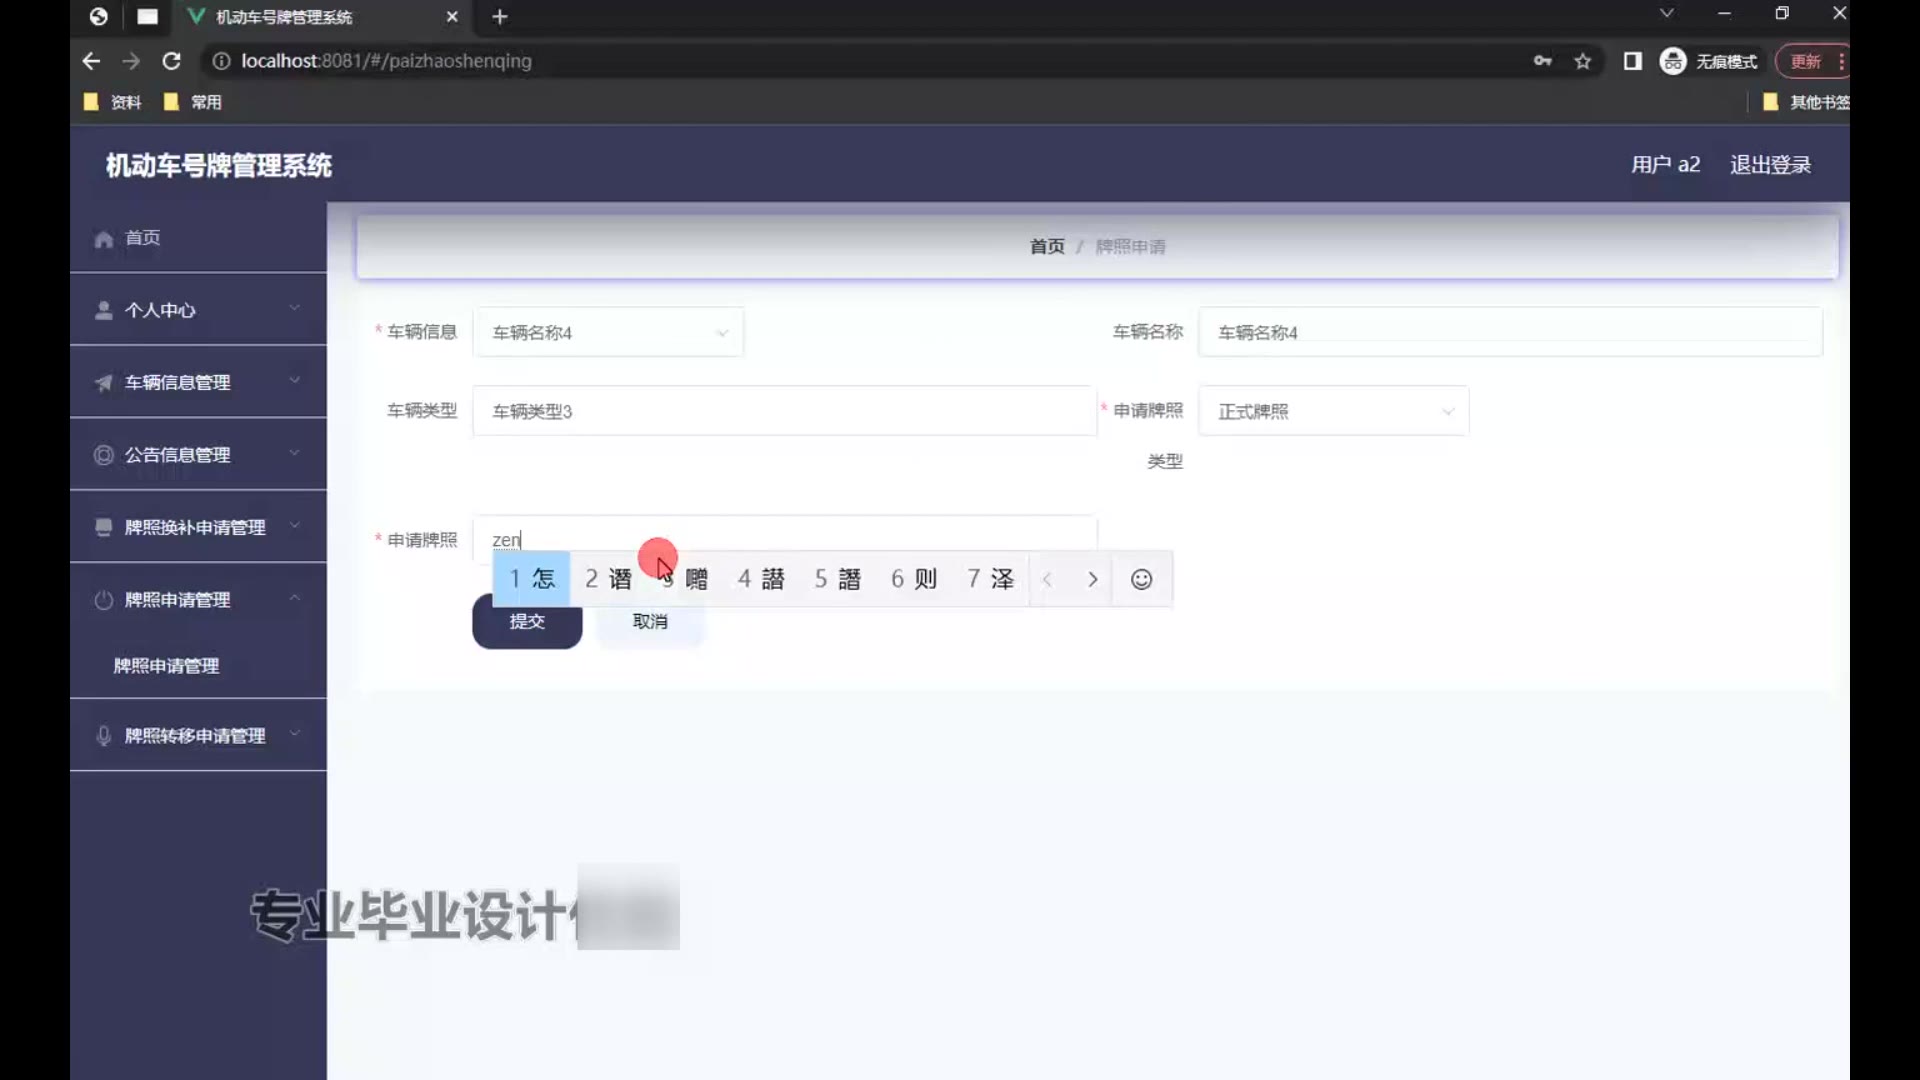This screenshot has height=1080, width=1920.
Task: Open the 申请牌照类型 dropdown showing 正式牌照
Action: (x=1333, y=411)
